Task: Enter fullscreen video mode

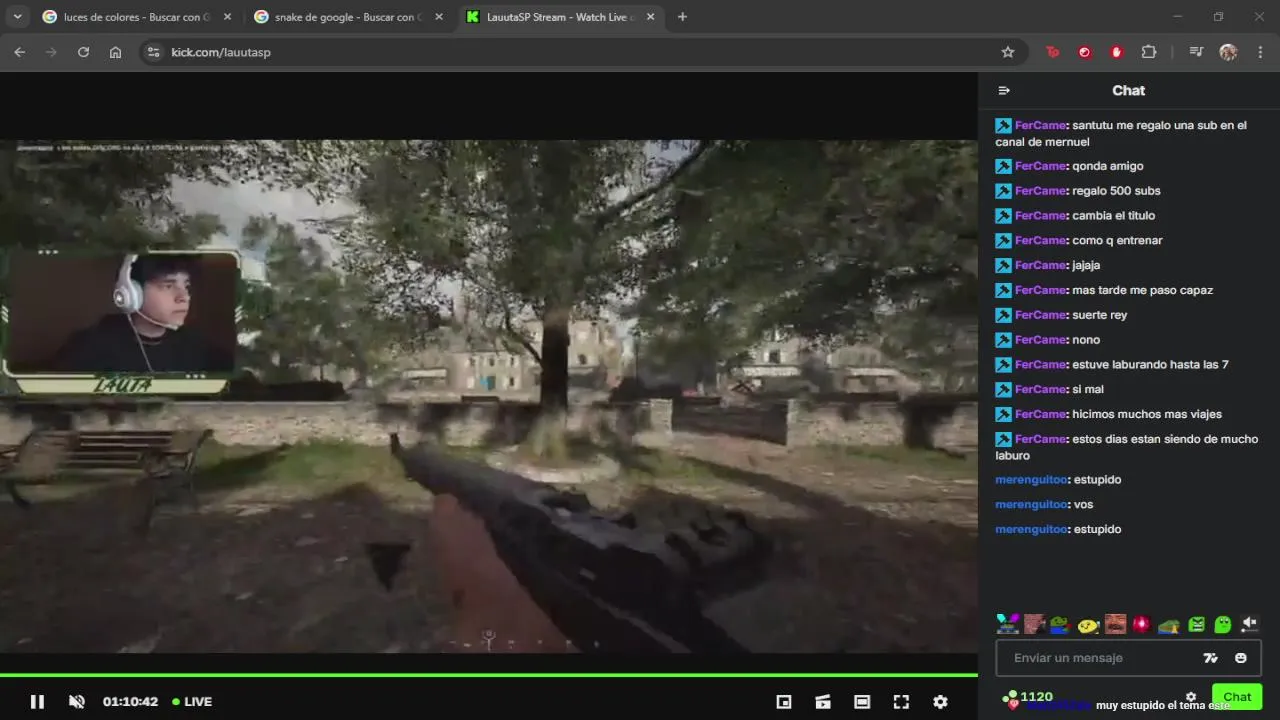Action: 901,702
